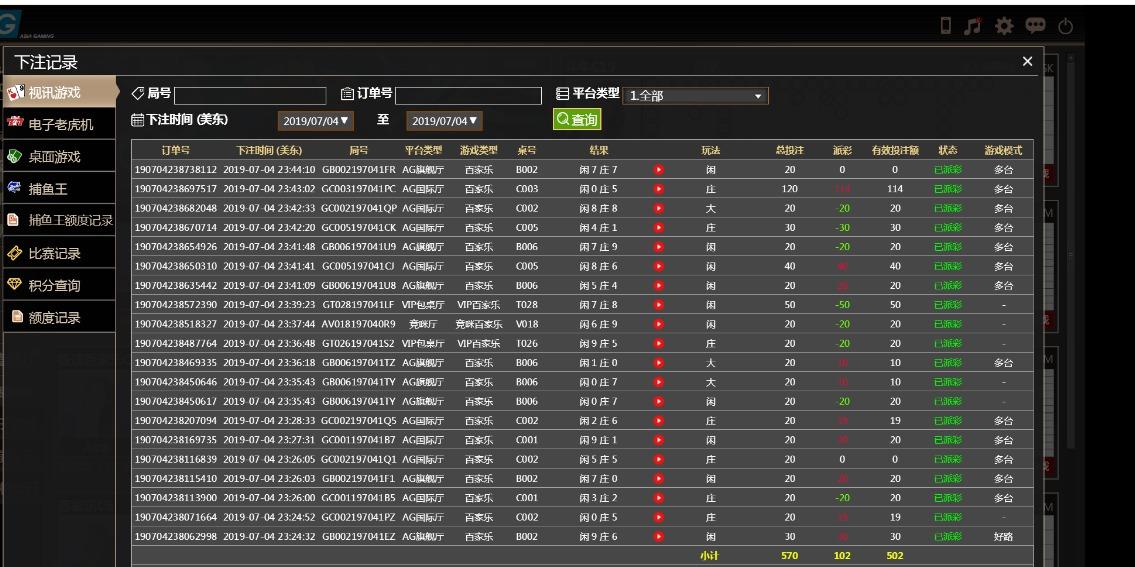The image size is (1135, 567).
Task: Click table number V018 cell
Action: click(x=527, y=324)
